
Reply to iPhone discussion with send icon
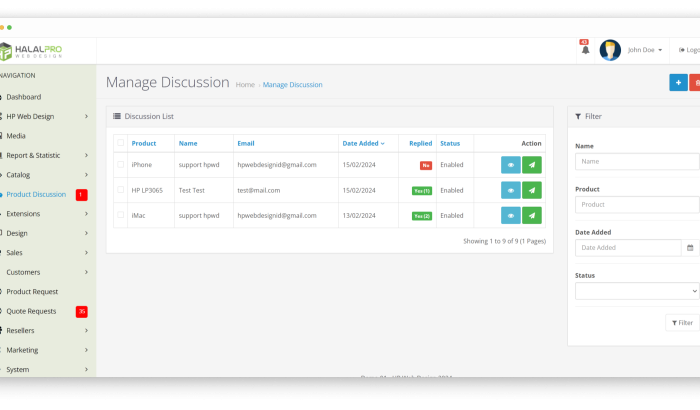[x=532, y=165]
